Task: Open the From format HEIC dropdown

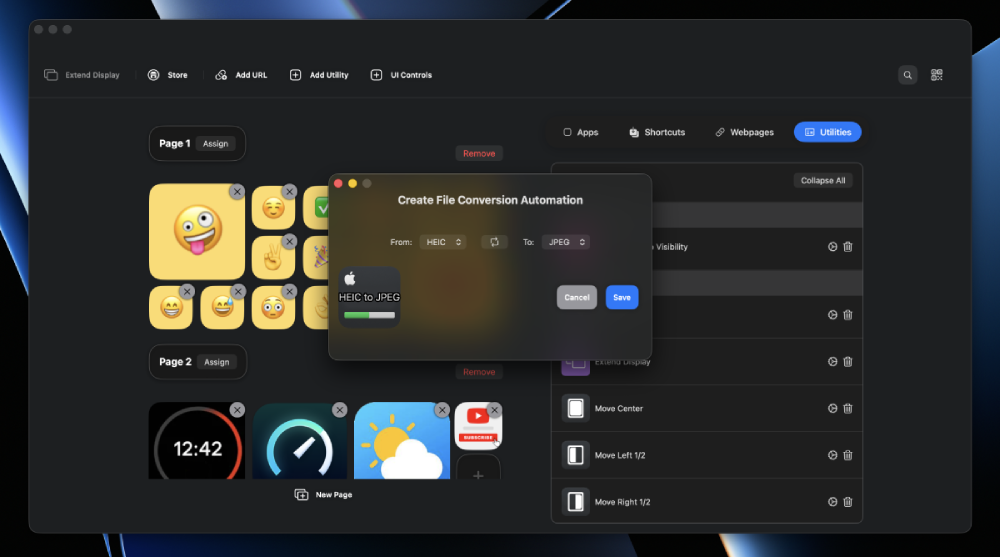Action: click(x=443, y=242)
